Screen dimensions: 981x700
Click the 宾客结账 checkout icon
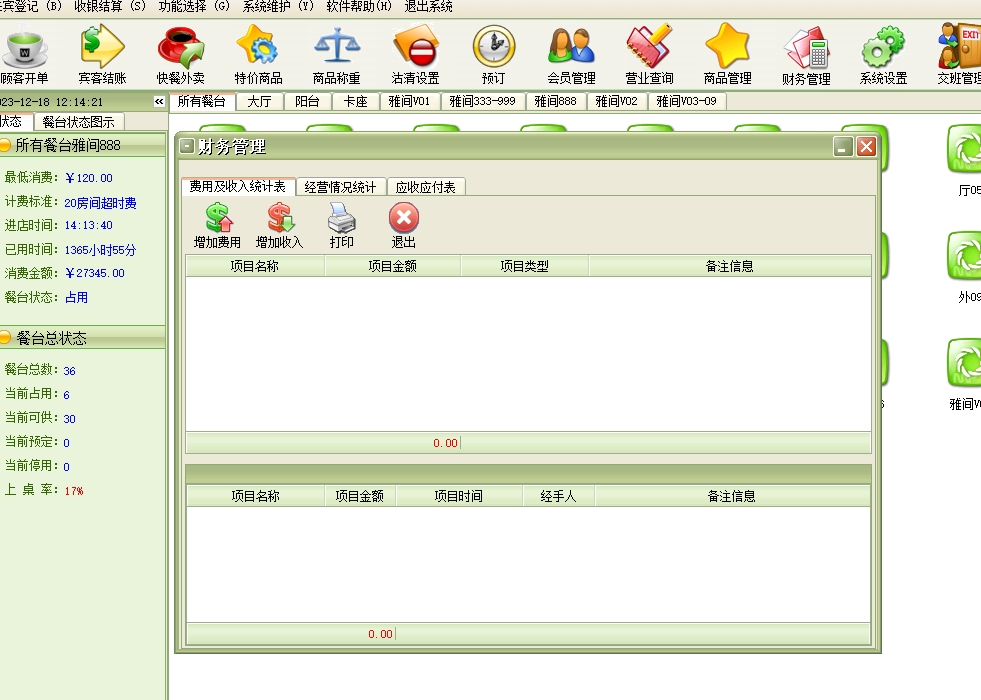[102, 55]
